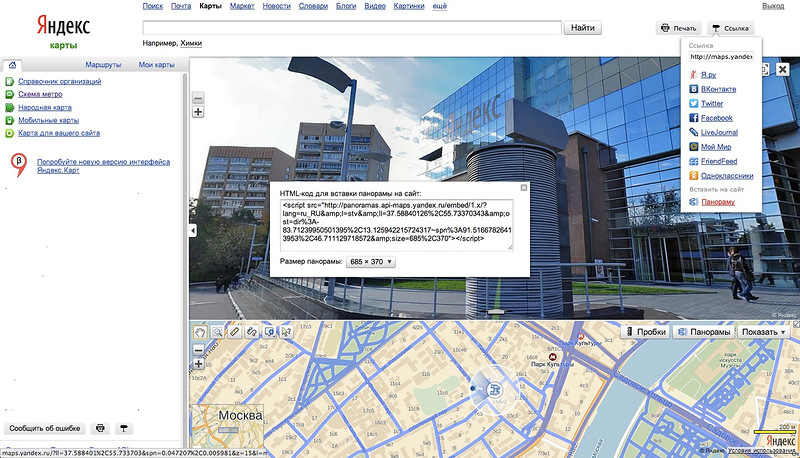Image resolution: width=800 pixels, height=458 pixels.
Task: Click the Схема метро icon
Action: (x=9, y=94)
